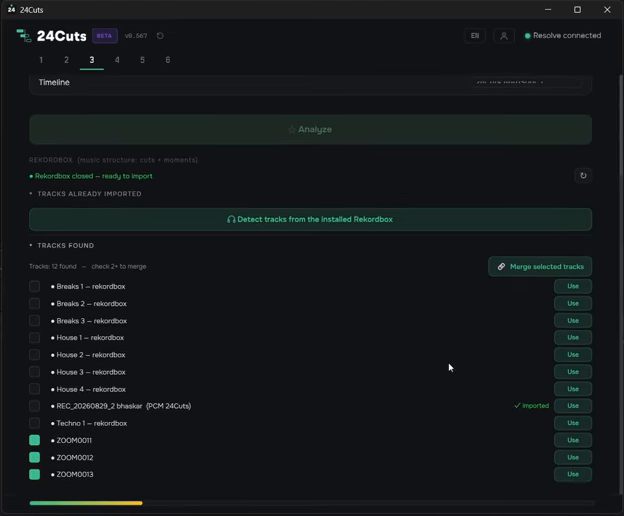Uncheck the ZOOM0012 checkbox

(35, 458)
